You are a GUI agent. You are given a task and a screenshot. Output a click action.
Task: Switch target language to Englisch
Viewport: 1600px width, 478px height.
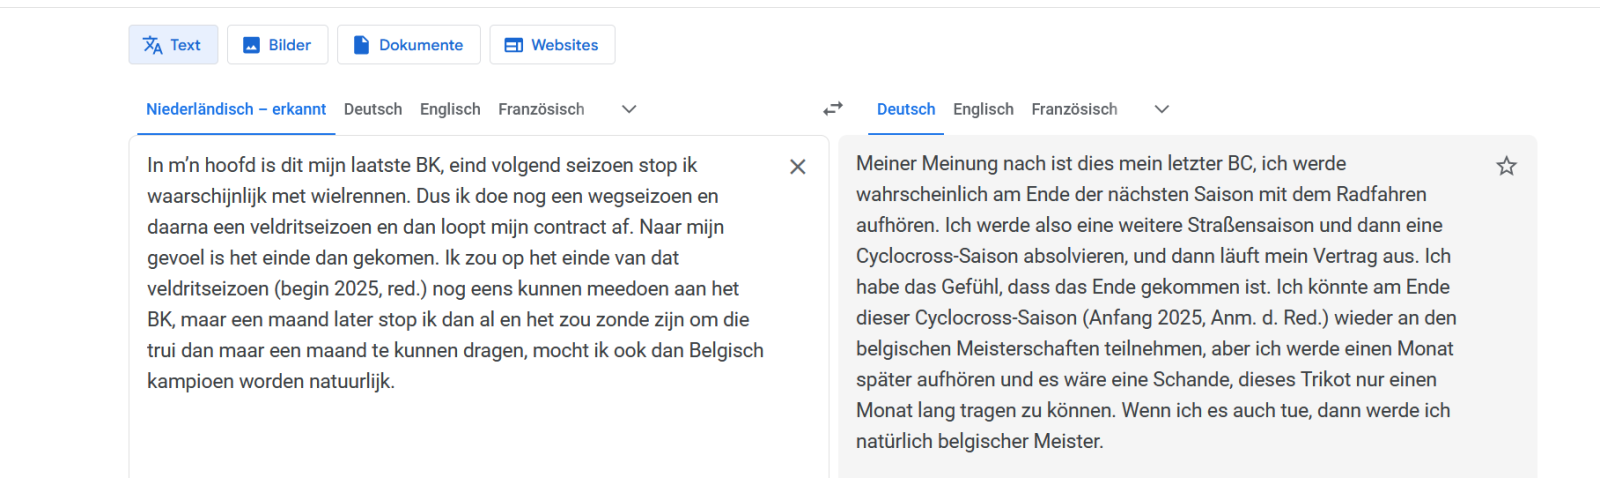coord(983,109)
